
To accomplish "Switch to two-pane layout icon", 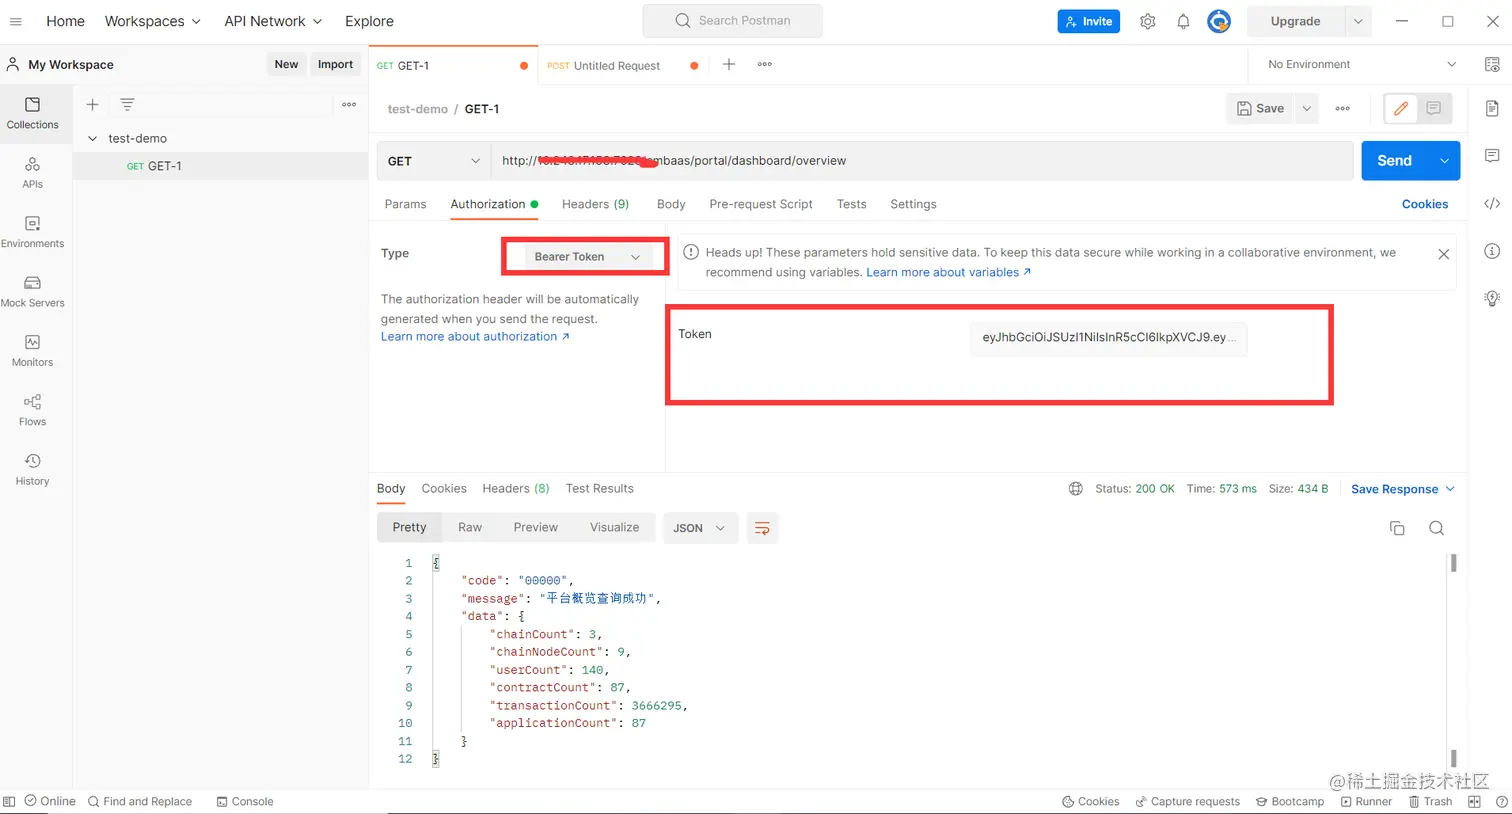I will point(1474,801).
